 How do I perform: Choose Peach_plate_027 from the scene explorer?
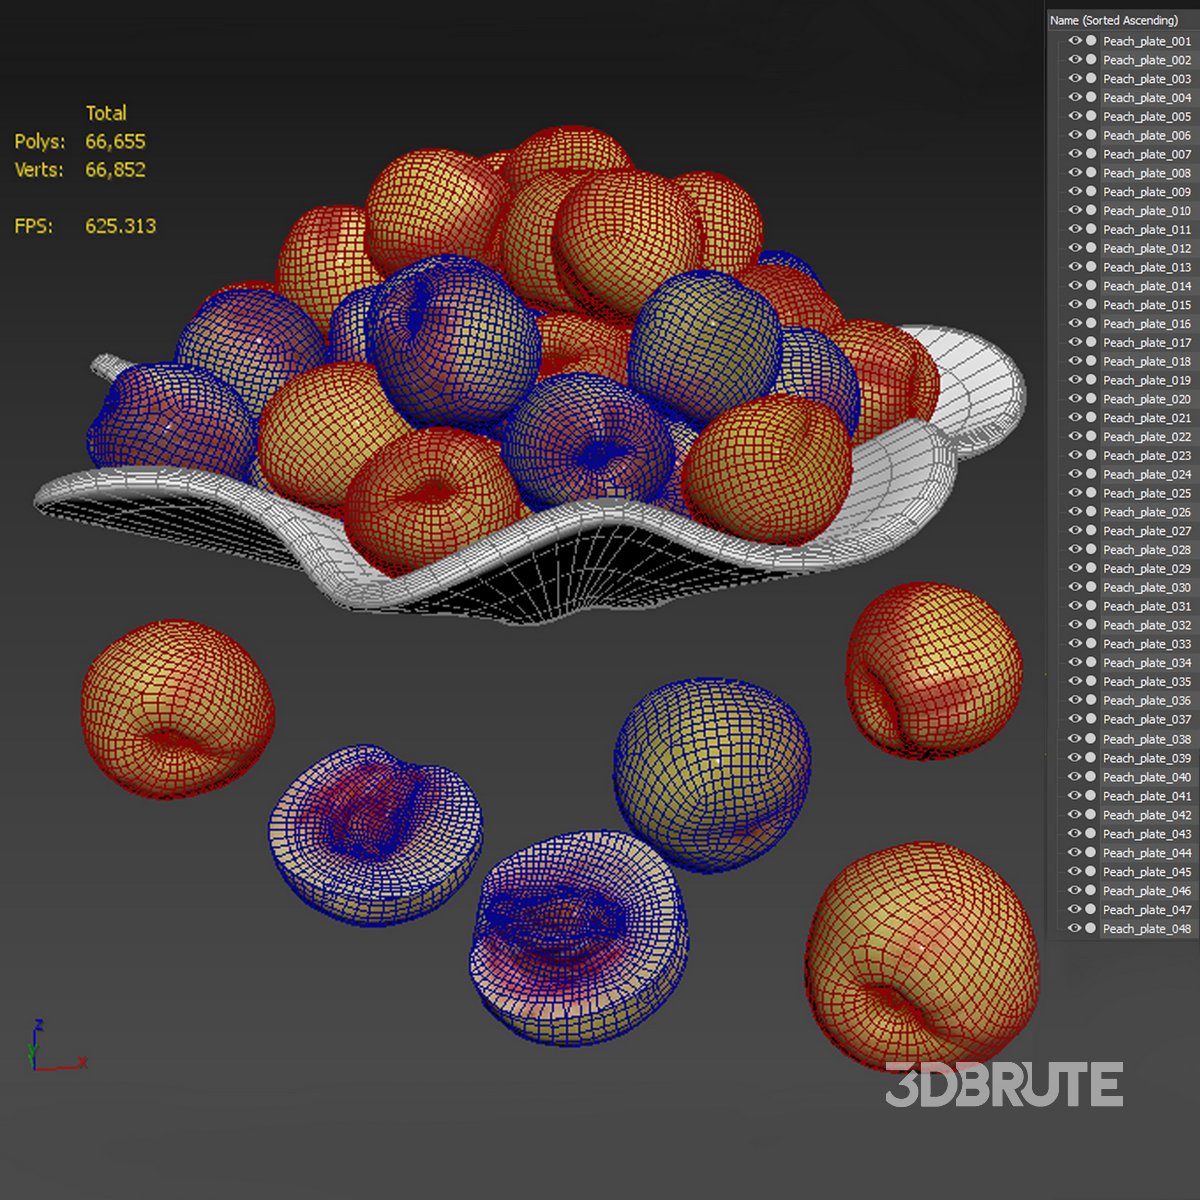tap(1147, 531)
